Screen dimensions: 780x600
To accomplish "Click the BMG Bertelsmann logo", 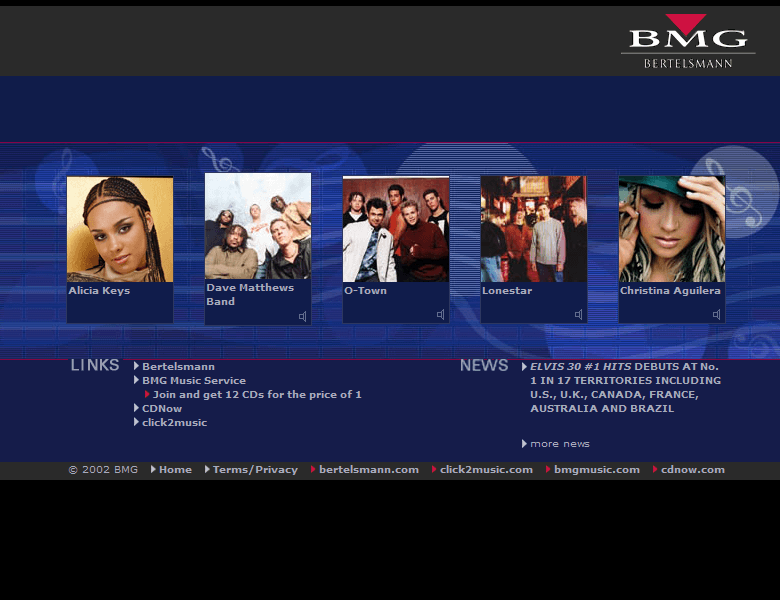I will [x=688, y=41].
